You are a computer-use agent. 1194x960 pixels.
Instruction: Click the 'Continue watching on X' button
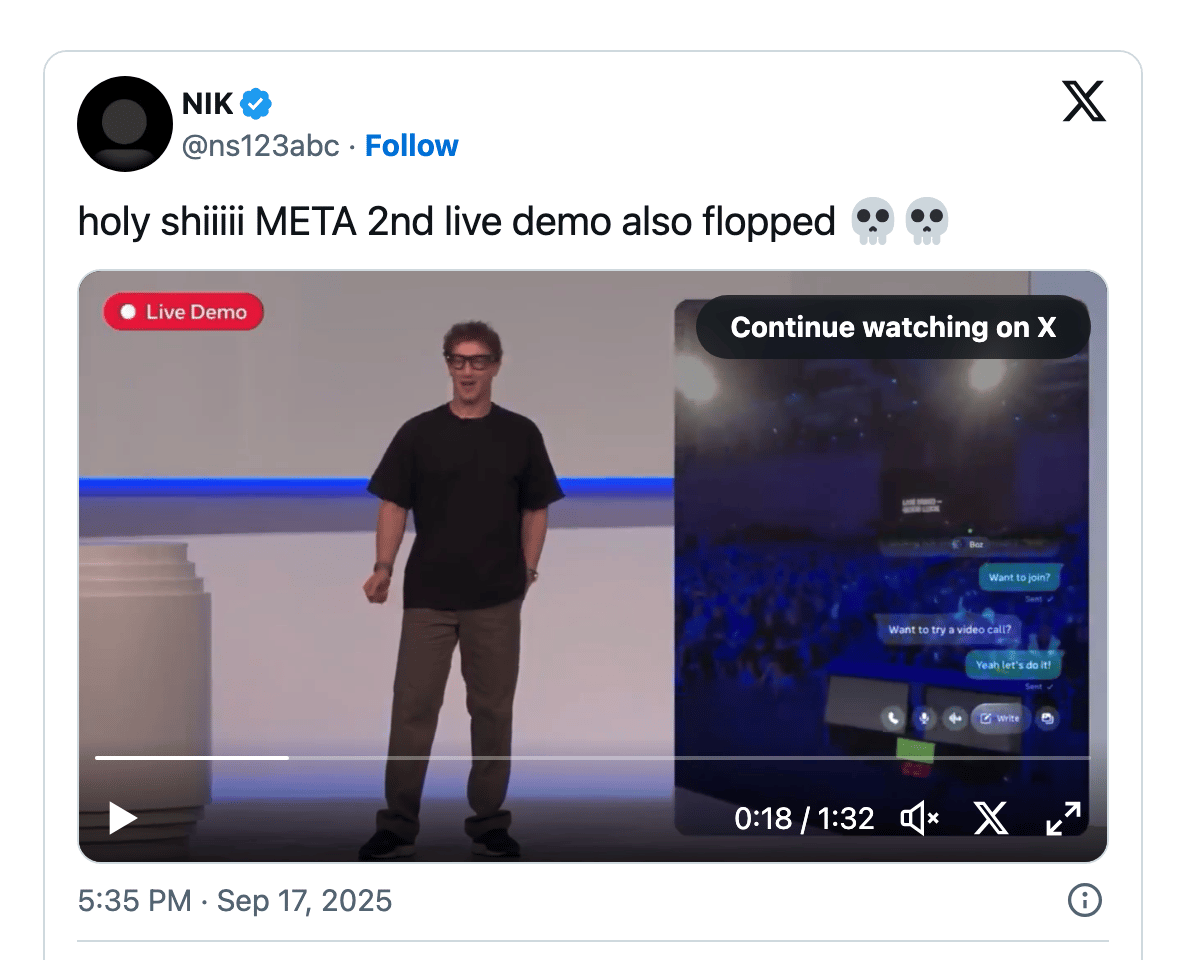point(892,327)
